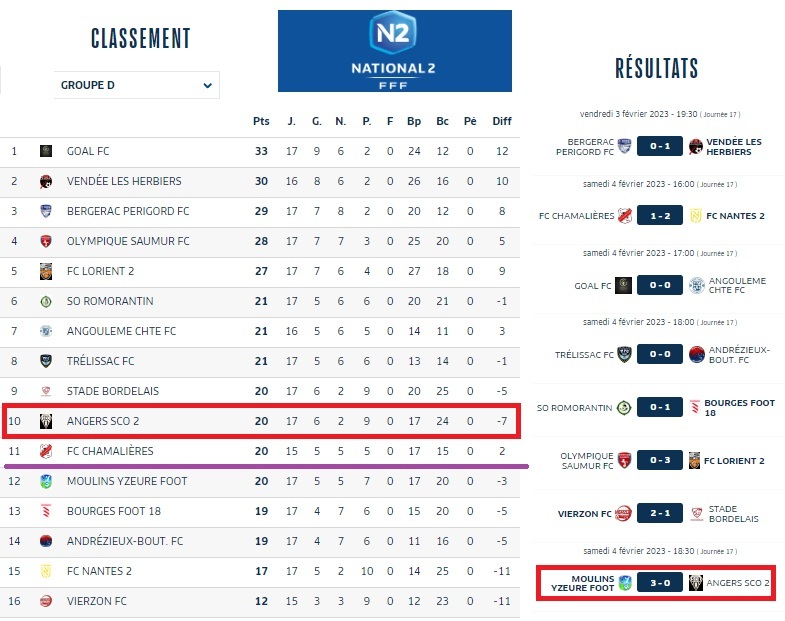Open the STADE BORDELAIS standings row
This screenshot has width=785, height=621.
click(x=112, y=391)
